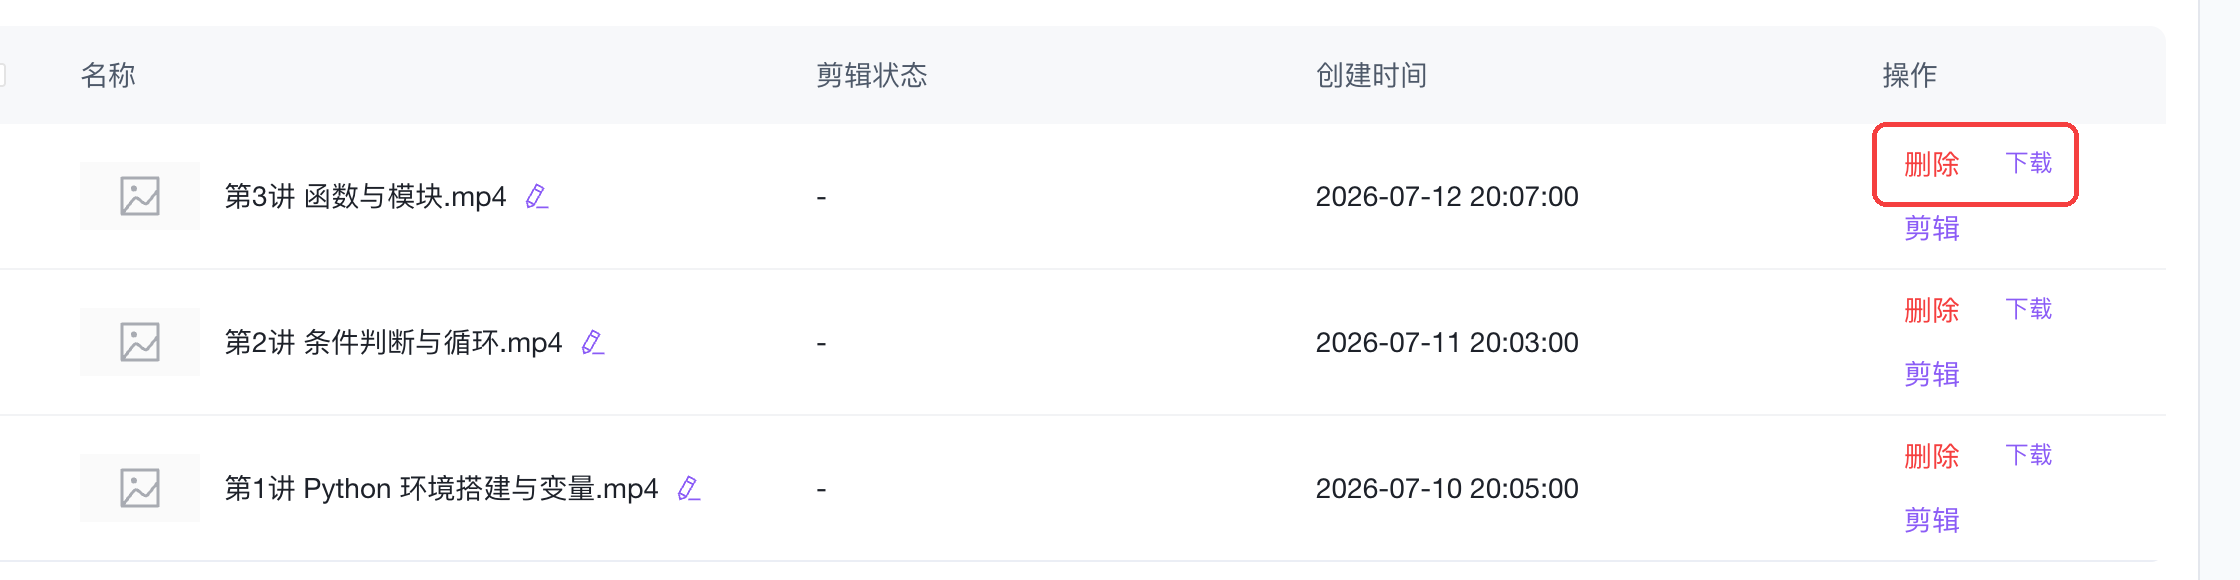Viewport: 2240px width, 580px height.
Task: Click 剪辑 for 第2讲 条件判断与循环.mp4
Action: point(1931,374)
